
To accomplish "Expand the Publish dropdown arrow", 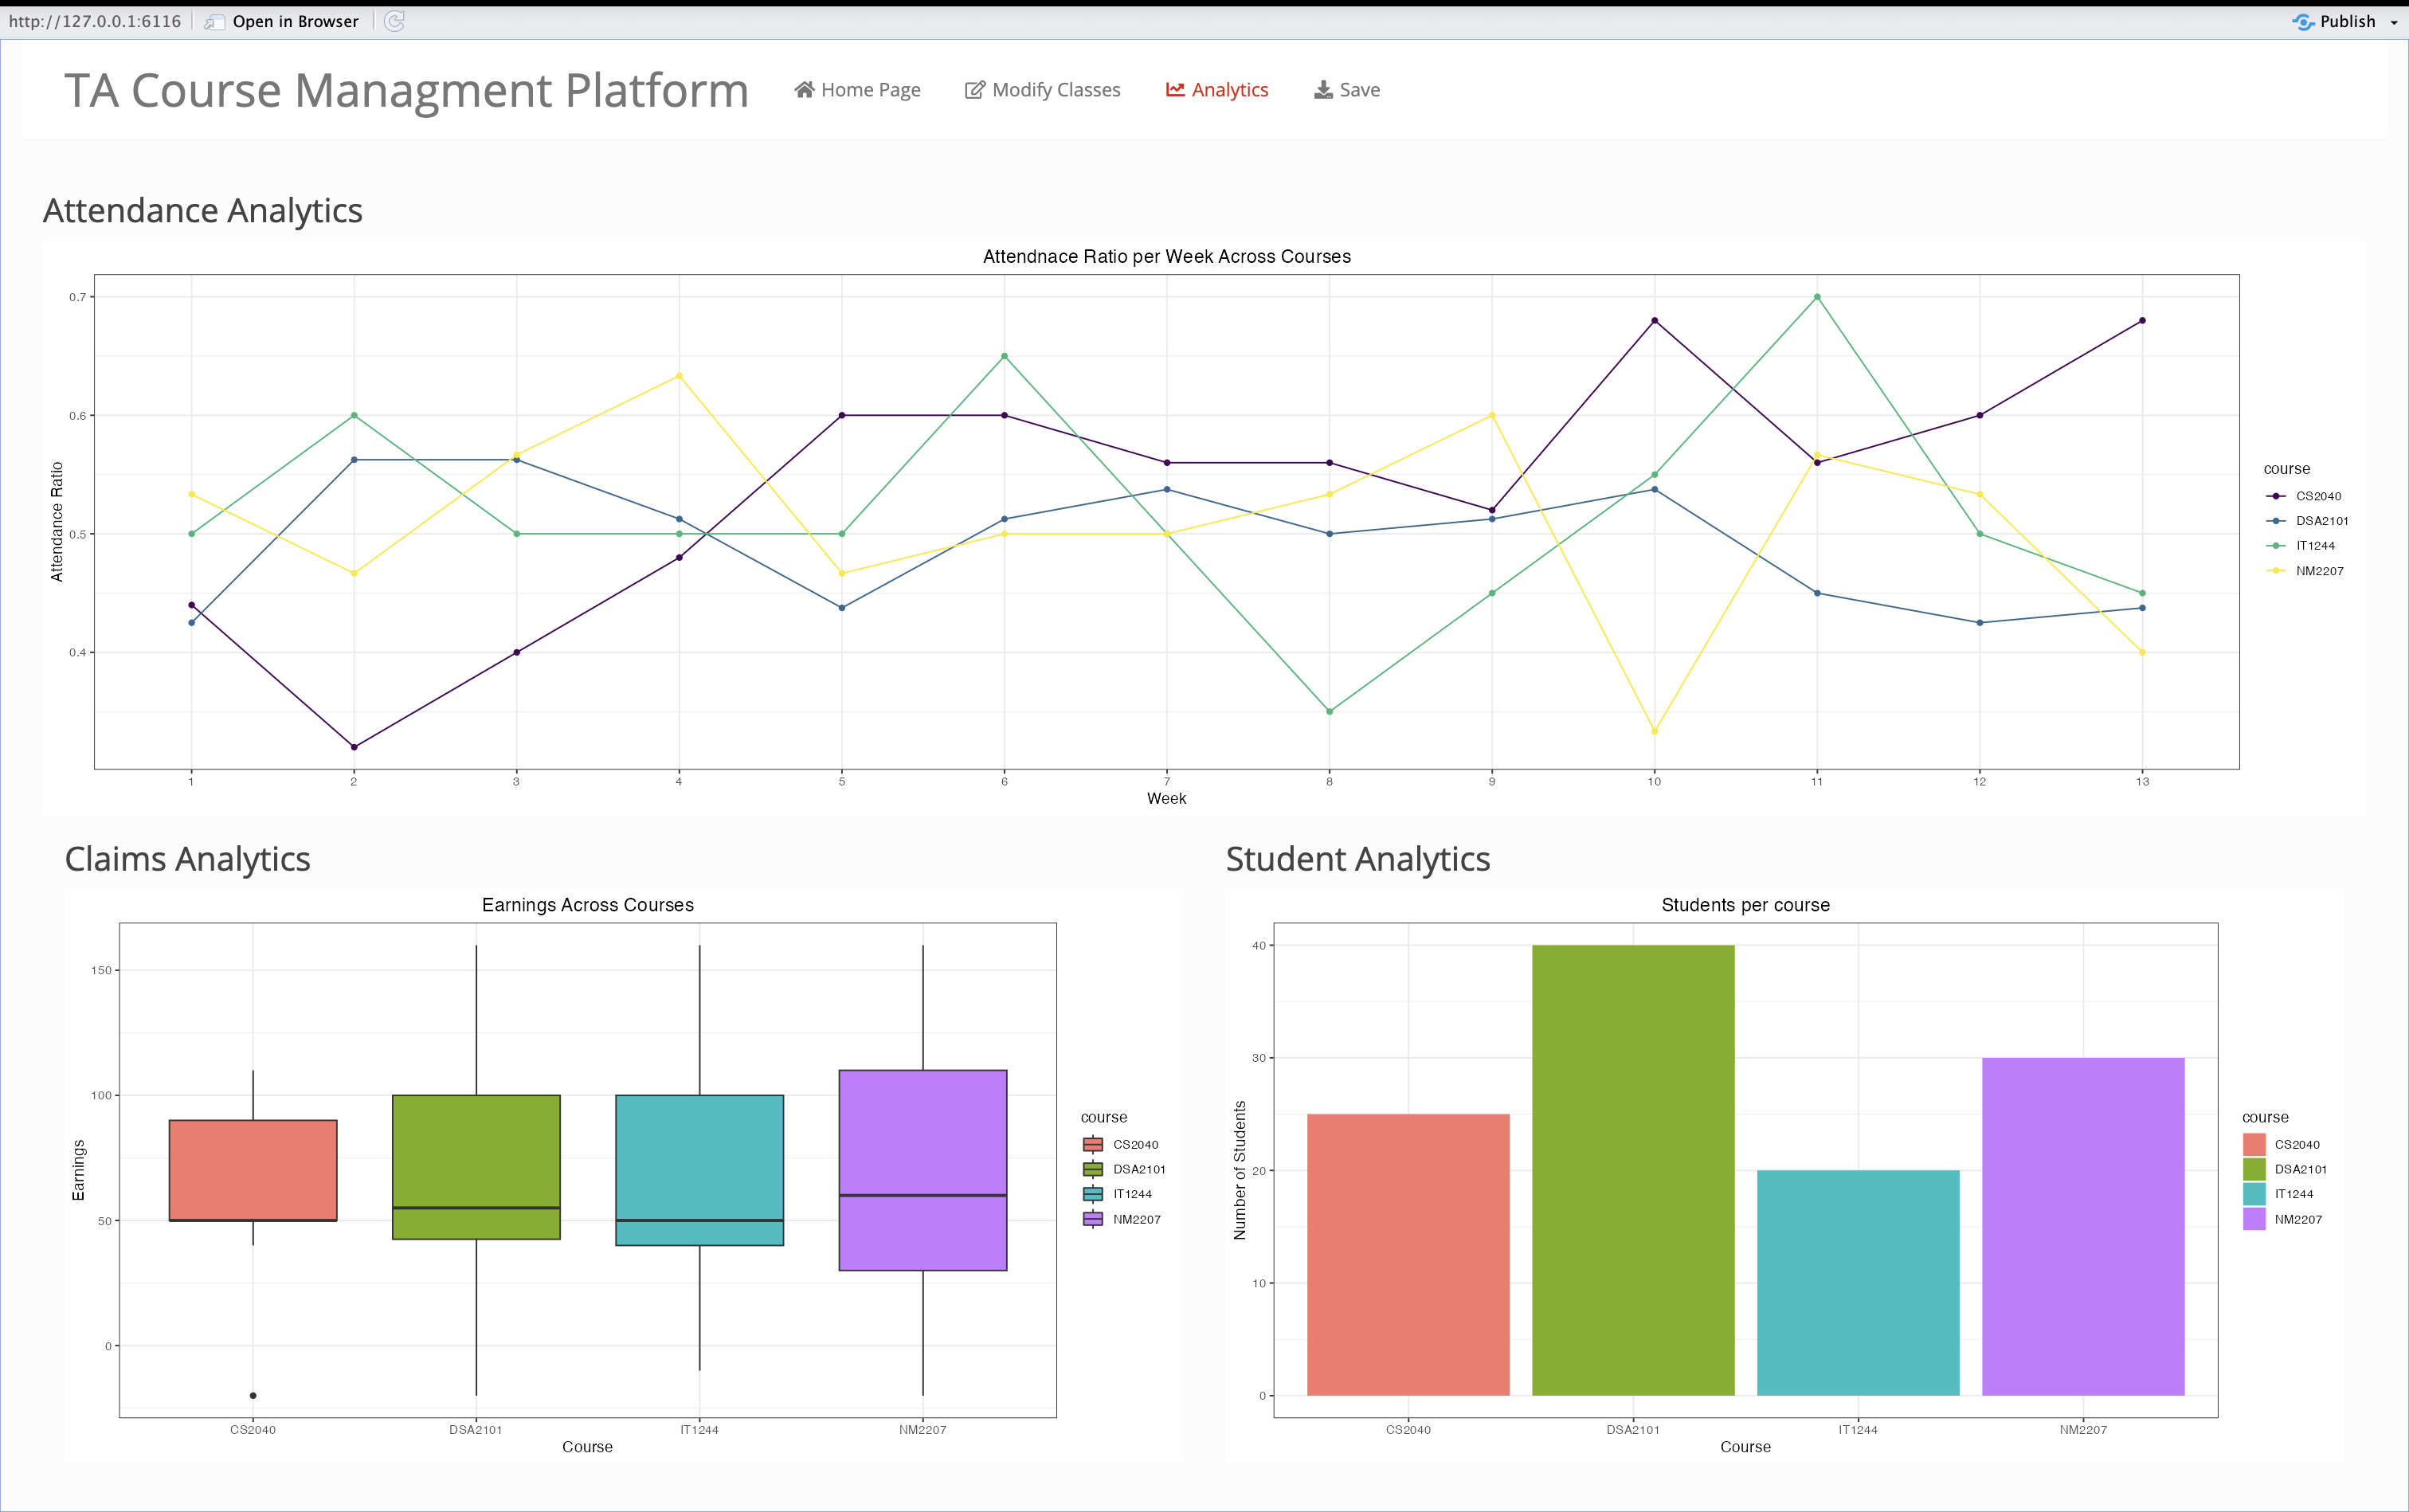I will (x=2394, y=22).
